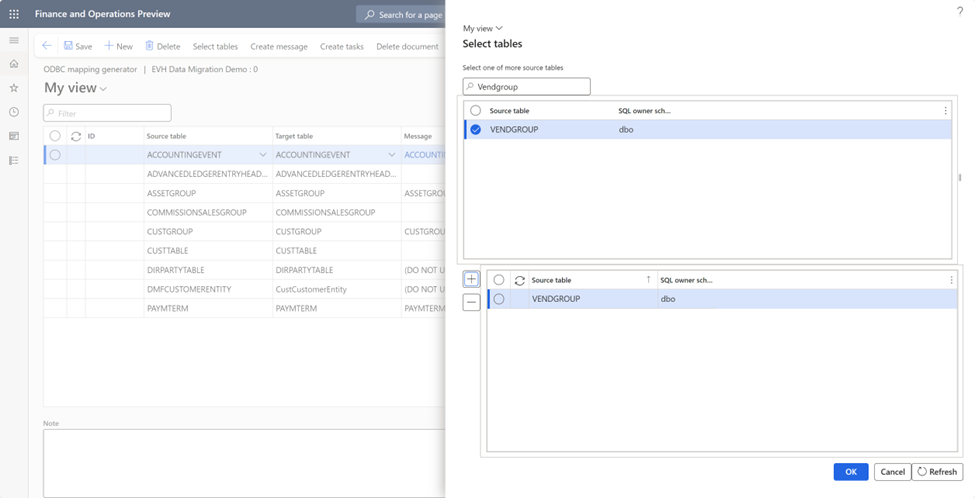Image resolution: width=975 pixels, height=498 pixels.
Task: Click dbo cell in upper grid
Action: coord(626,129)
